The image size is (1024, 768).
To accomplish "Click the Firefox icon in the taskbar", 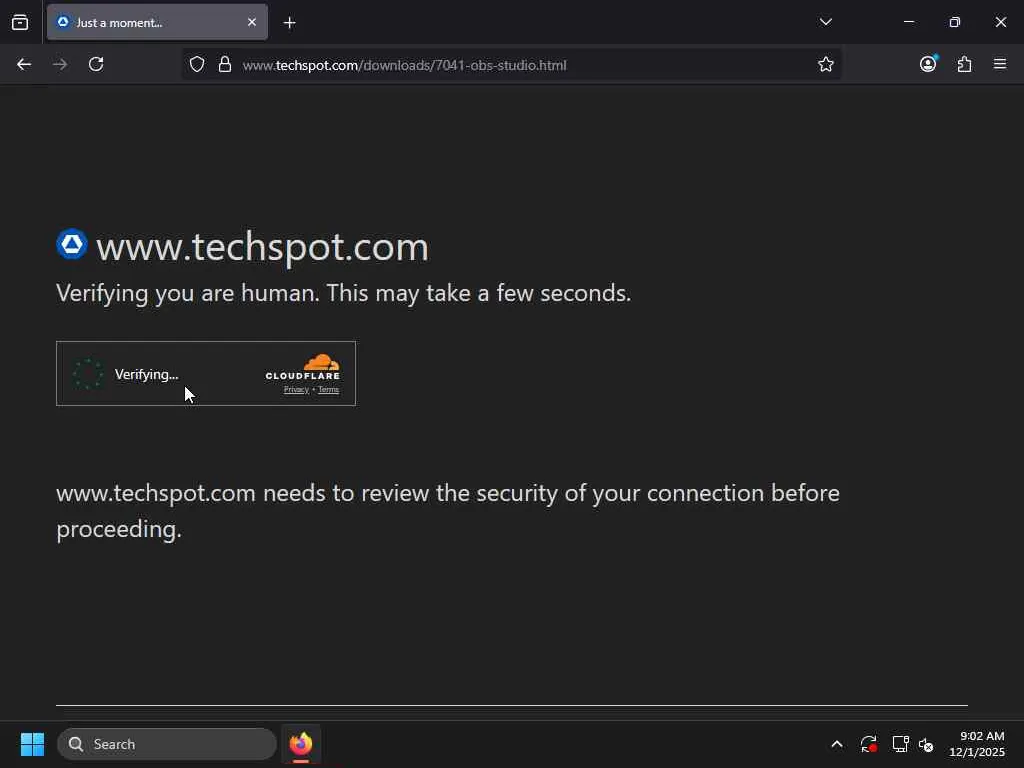I will click(301, 744).
